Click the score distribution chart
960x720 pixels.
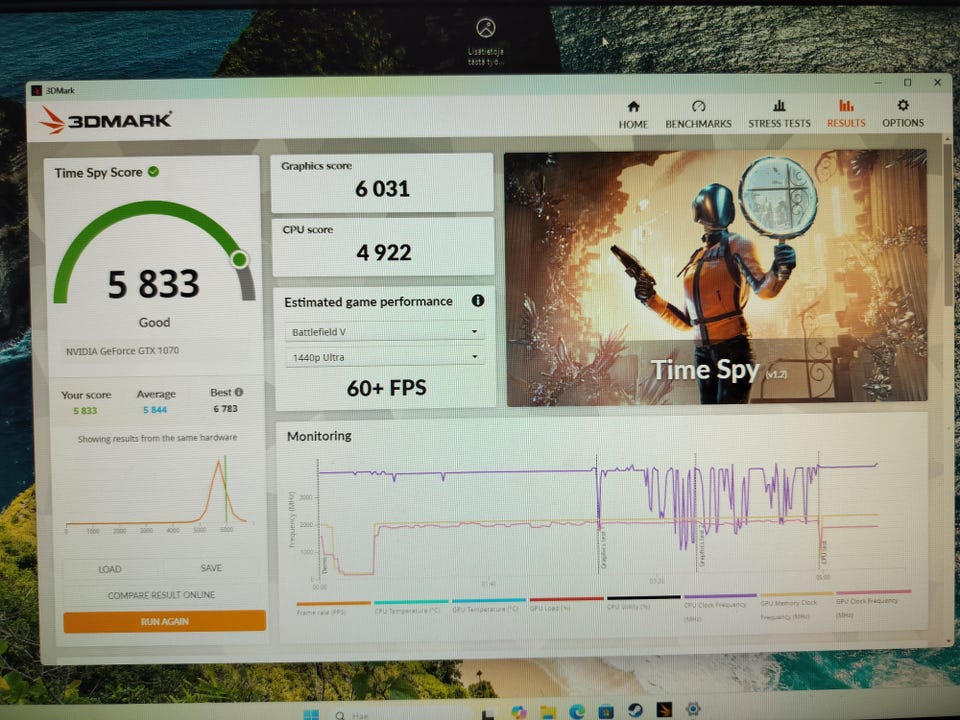point(158,495)
